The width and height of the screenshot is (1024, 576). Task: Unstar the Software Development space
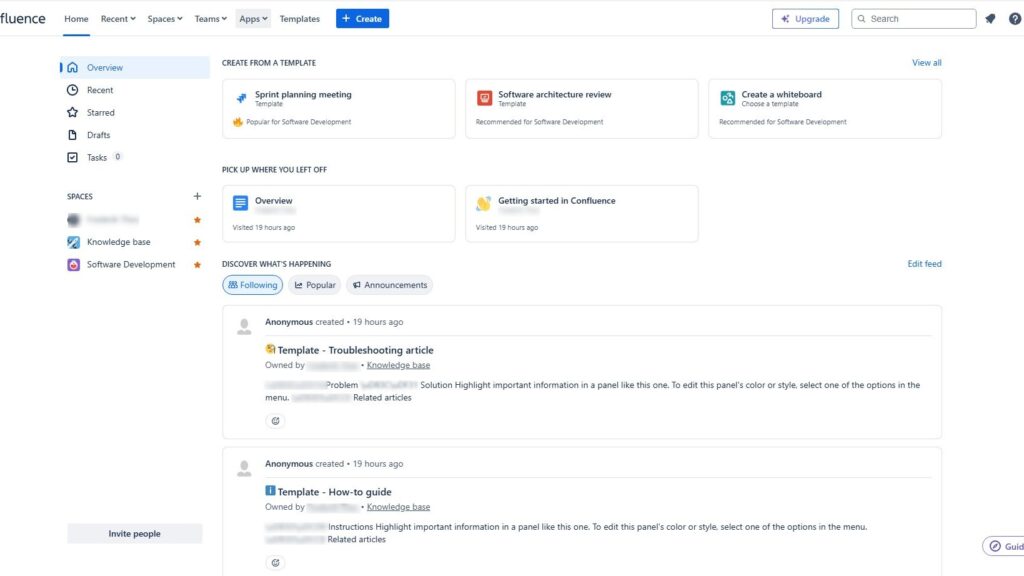coord(197,264)
